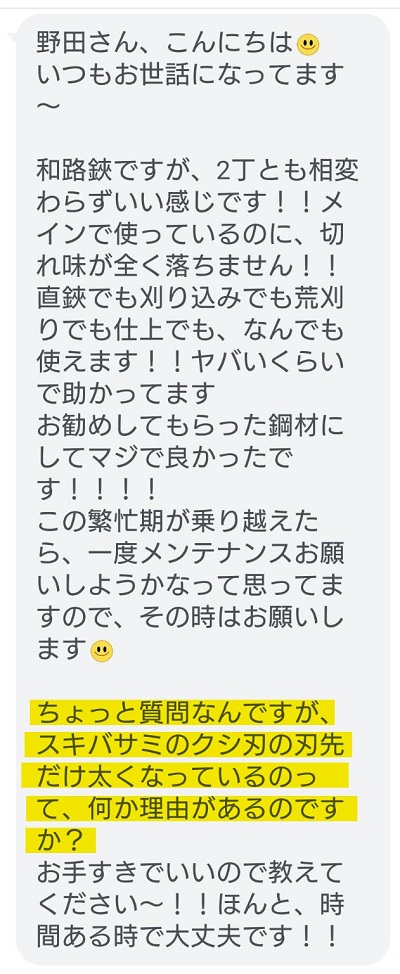Tap the line 使えます！！ヤバいくらい

click(x=190, y=362)
